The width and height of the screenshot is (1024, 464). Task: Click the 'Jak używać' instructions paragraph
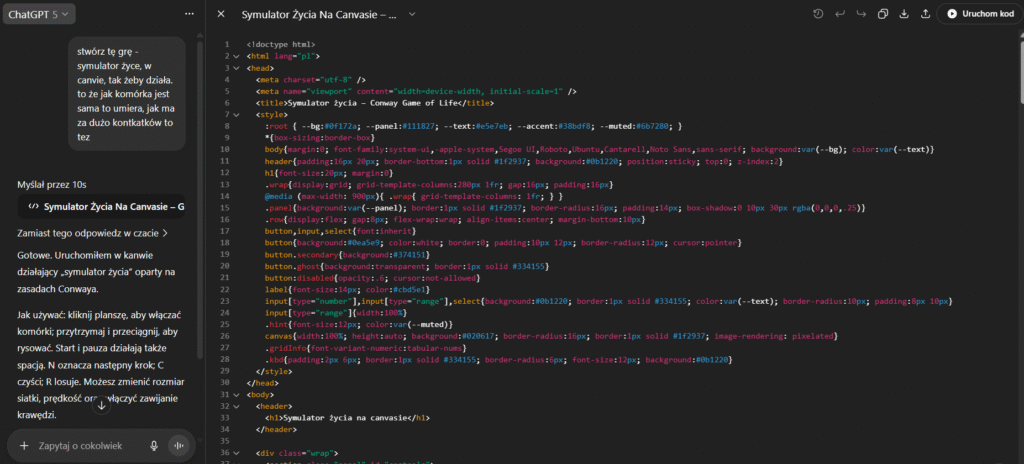tap(101, 365)
